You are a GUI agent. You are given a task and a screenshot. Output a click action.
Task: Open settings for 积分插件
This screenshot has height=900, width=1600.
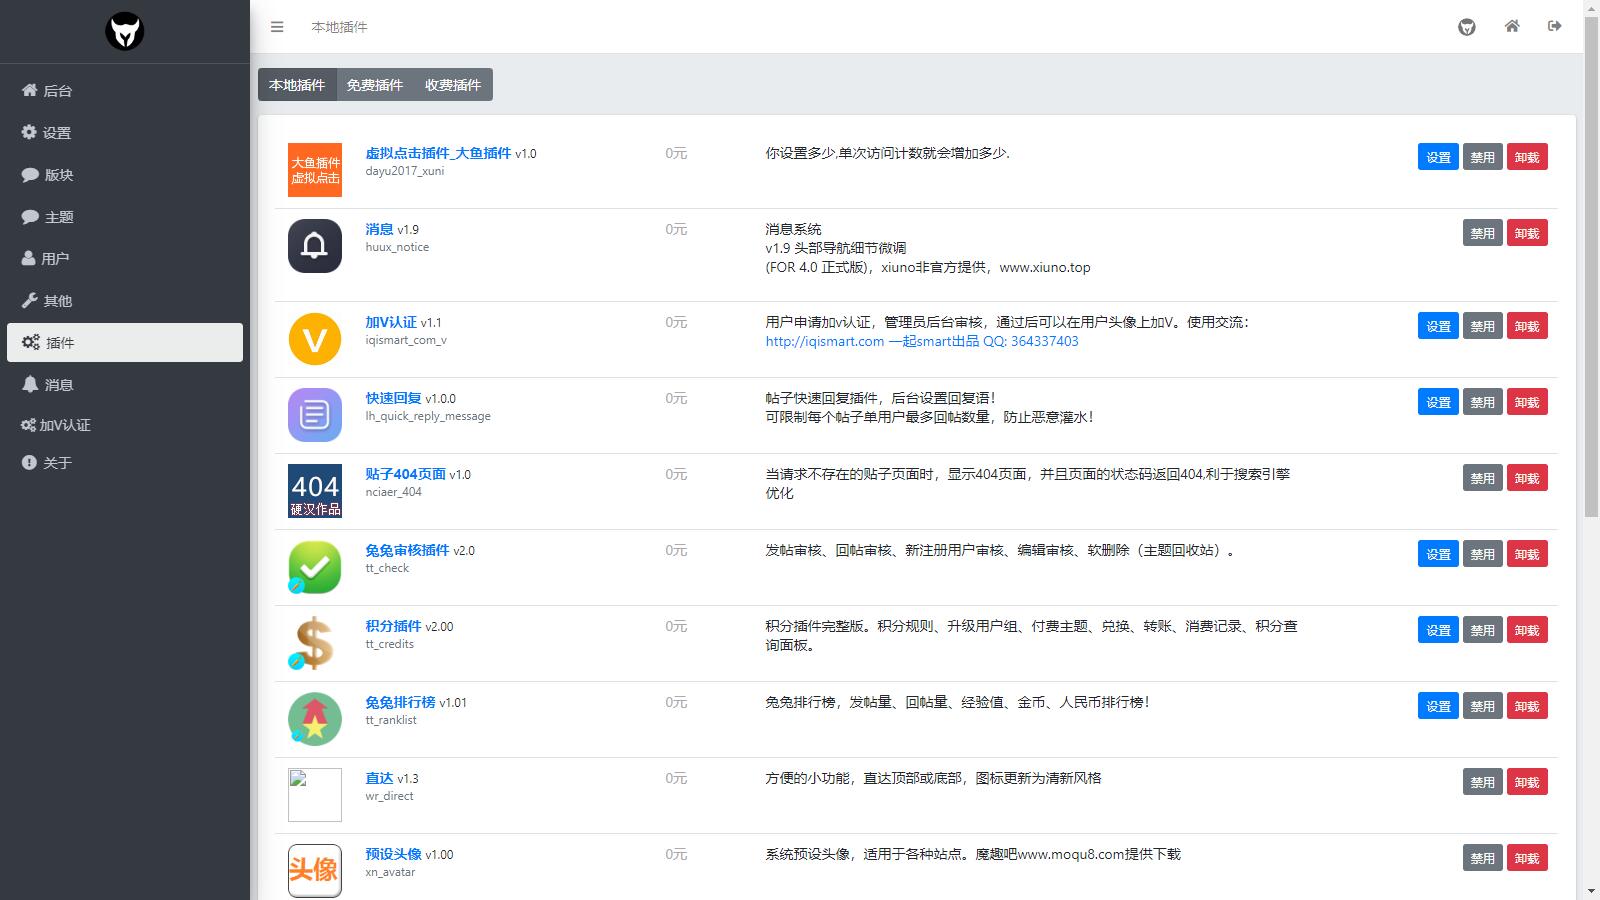coord(1438,630)
